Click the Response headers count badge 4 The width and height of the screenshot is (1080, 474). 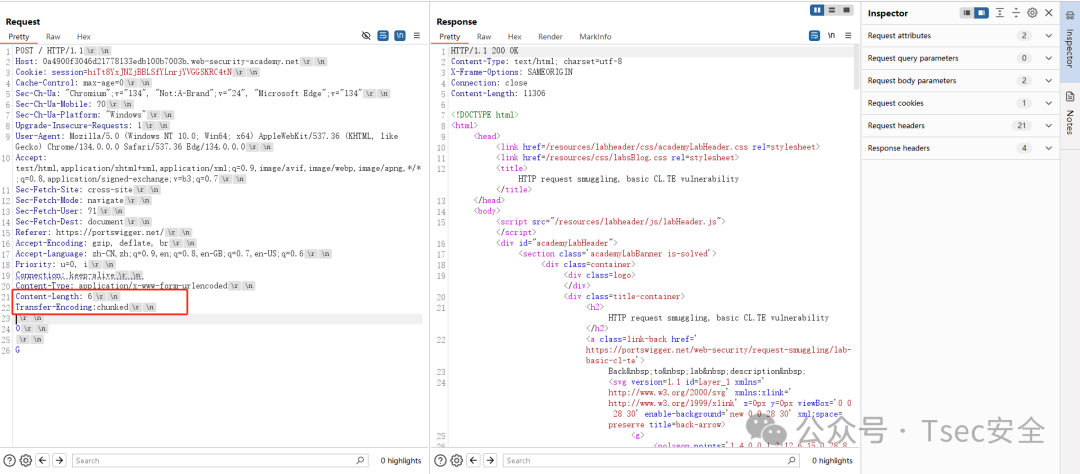pos(1025,148)
